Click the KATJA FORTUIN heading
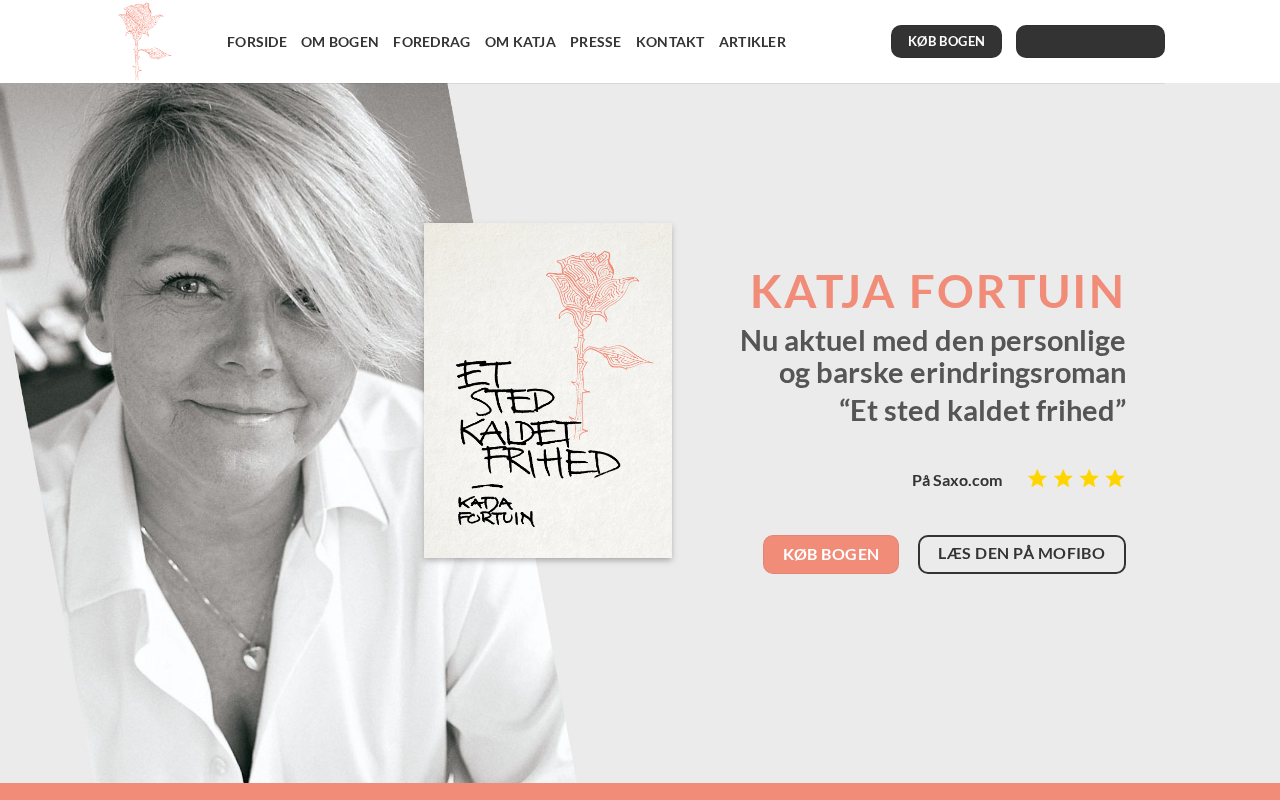Image resolution: width=1280 pixels, height=800 pixels. pos(938,291)
